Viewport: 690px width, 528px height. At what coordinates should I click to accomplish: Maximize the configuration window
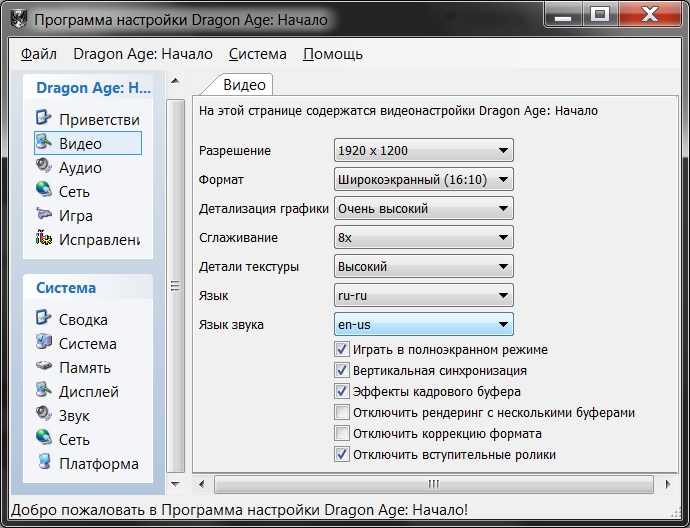[600, 16]
